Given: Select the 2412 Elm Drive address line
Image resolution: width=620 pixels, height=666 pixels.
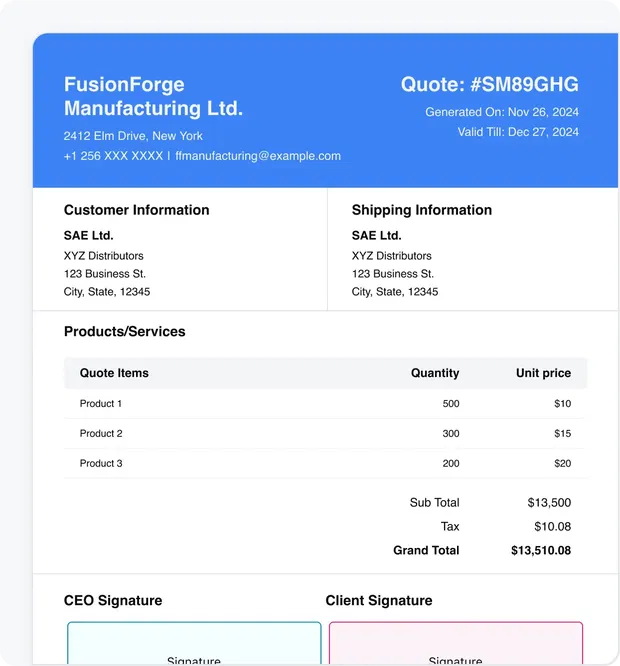Looking at the screenshot, I should click(x=133, y=136).
